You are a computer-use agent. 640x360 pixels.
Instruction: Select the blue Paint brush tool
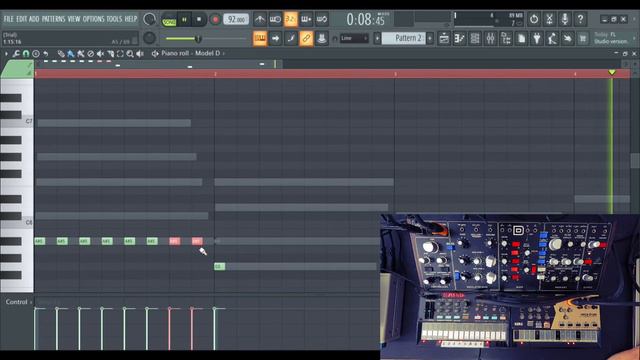[71, 53]
